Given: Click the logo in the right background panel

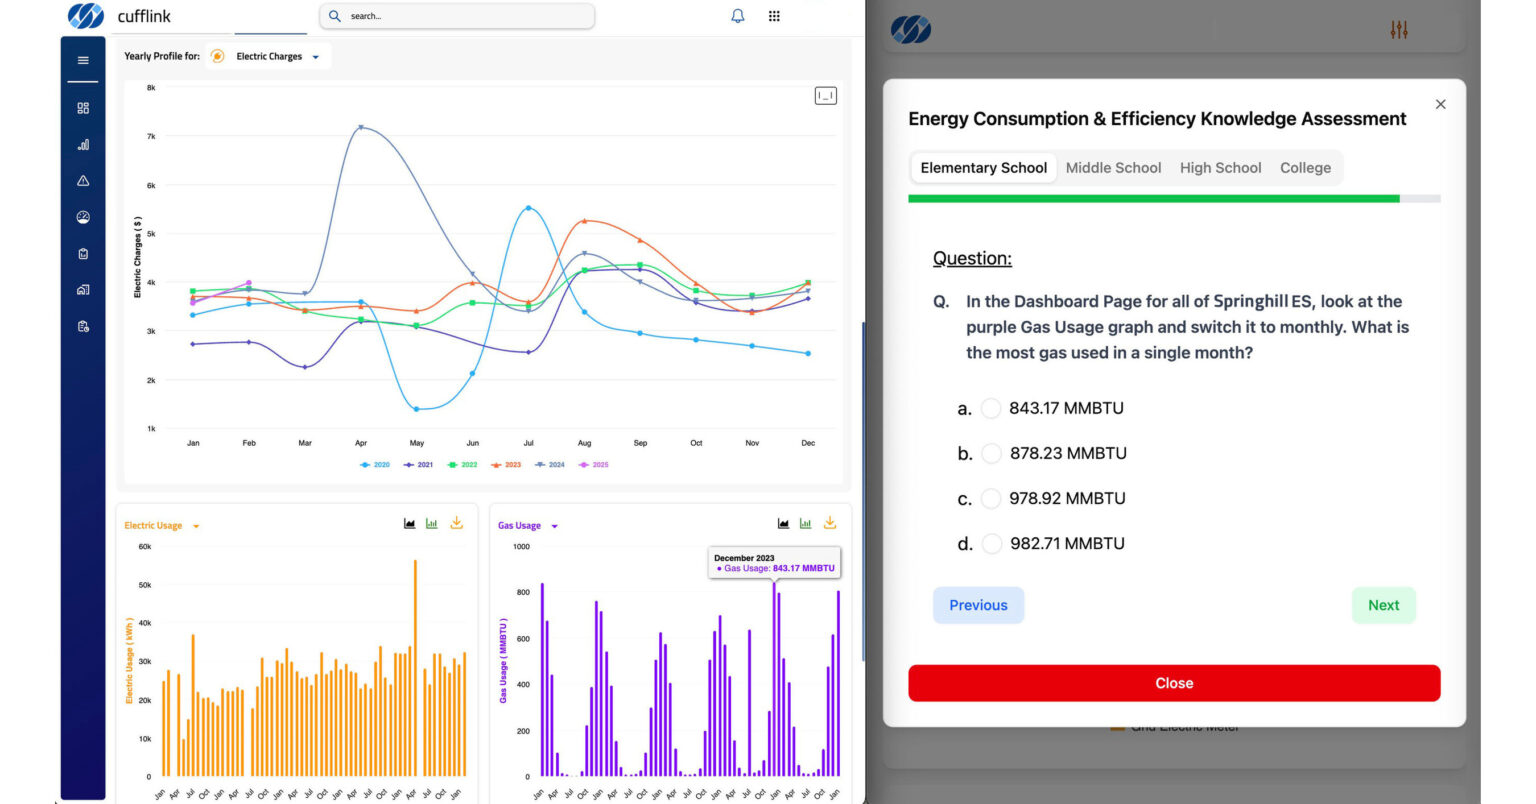Looking at the screenshot, I should (910, 30).
